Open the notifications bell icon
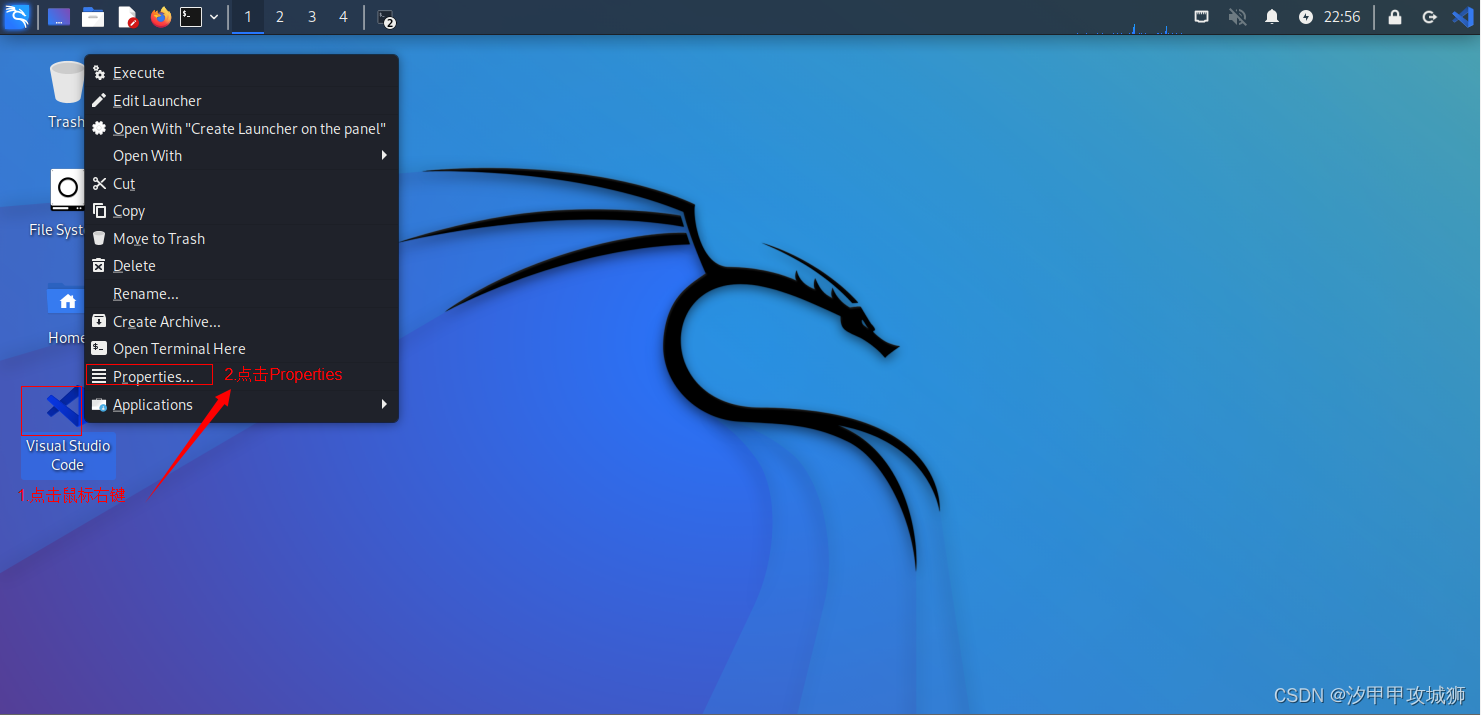 pyautogui.click(x=1272, y=17)
